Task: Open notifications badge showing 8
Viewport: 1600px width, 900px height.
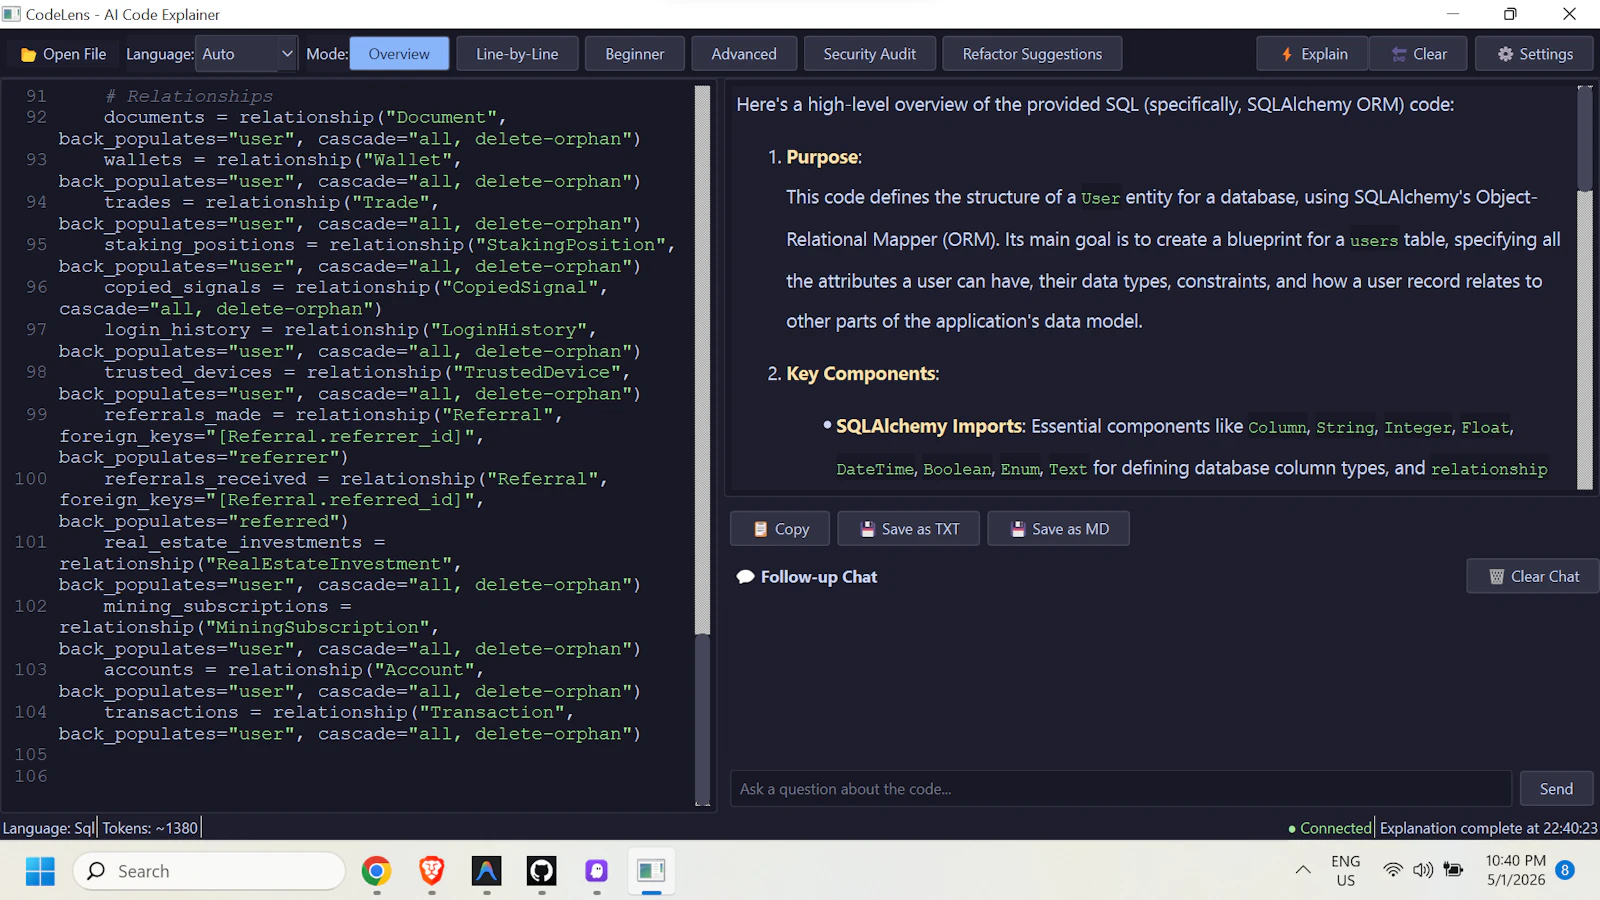Action: click(1566, 870)
